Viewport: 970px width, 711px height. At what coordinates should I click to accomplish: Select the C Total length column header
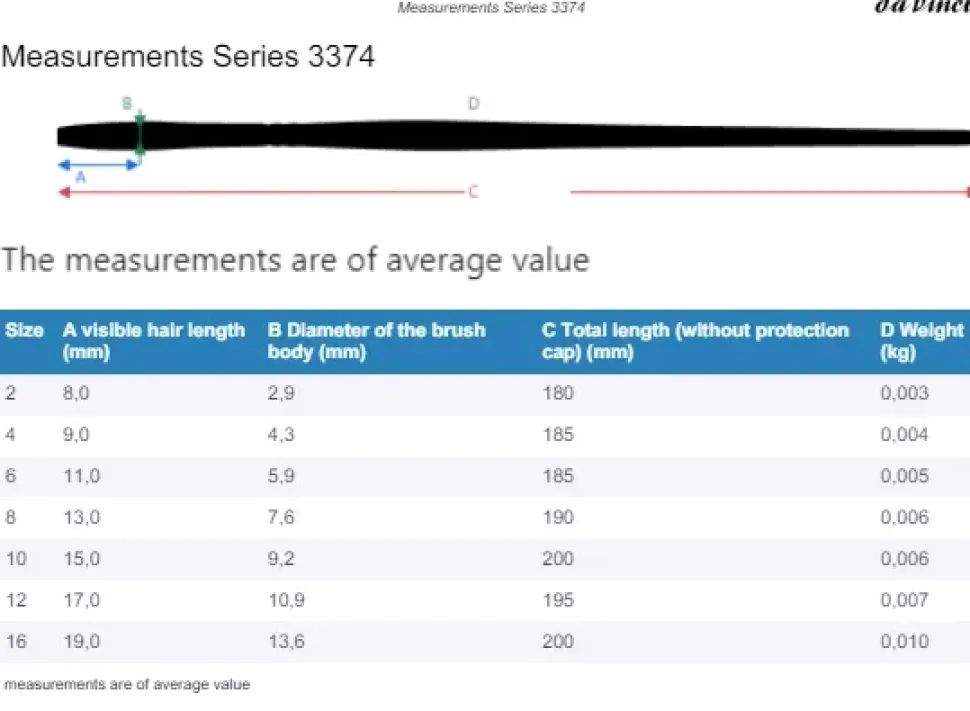coord(695,341)
